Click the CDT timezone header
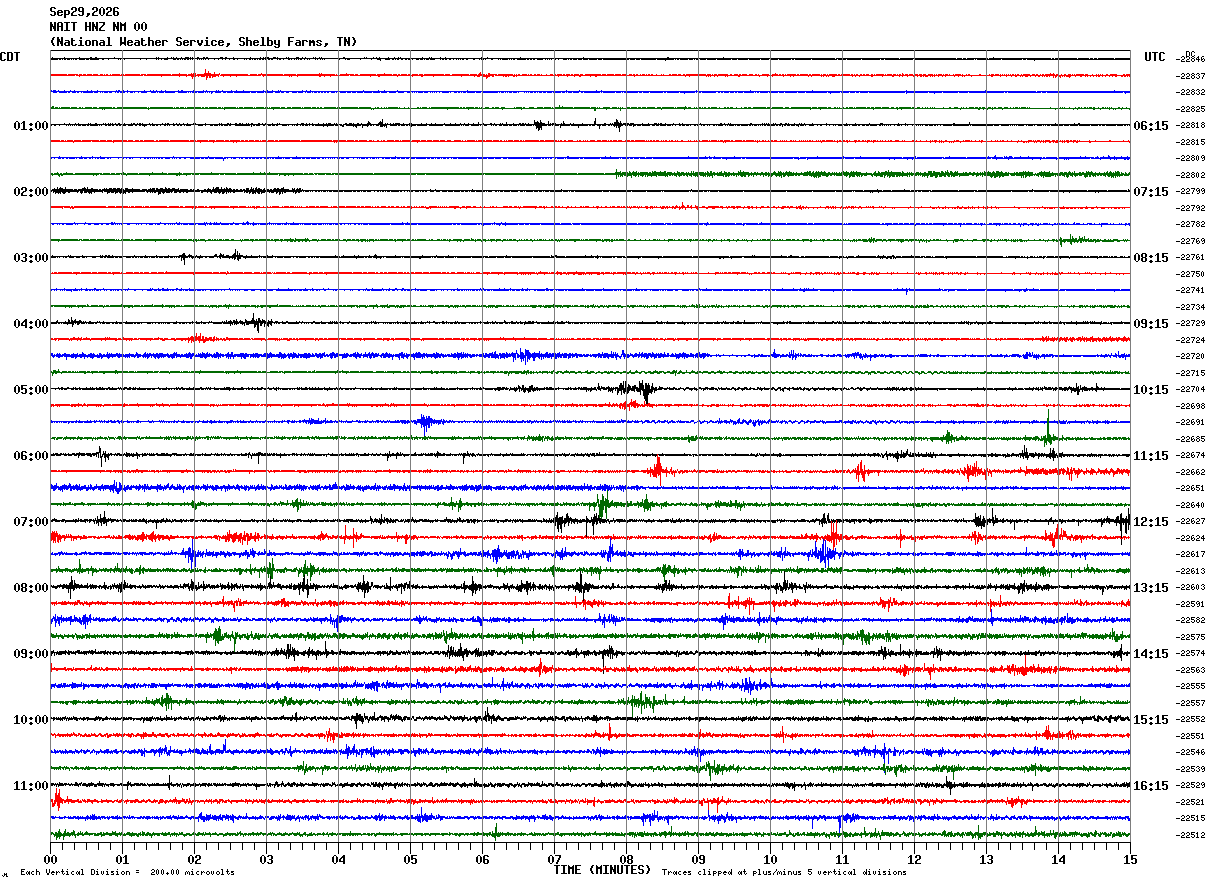 [x=10, y=57]
